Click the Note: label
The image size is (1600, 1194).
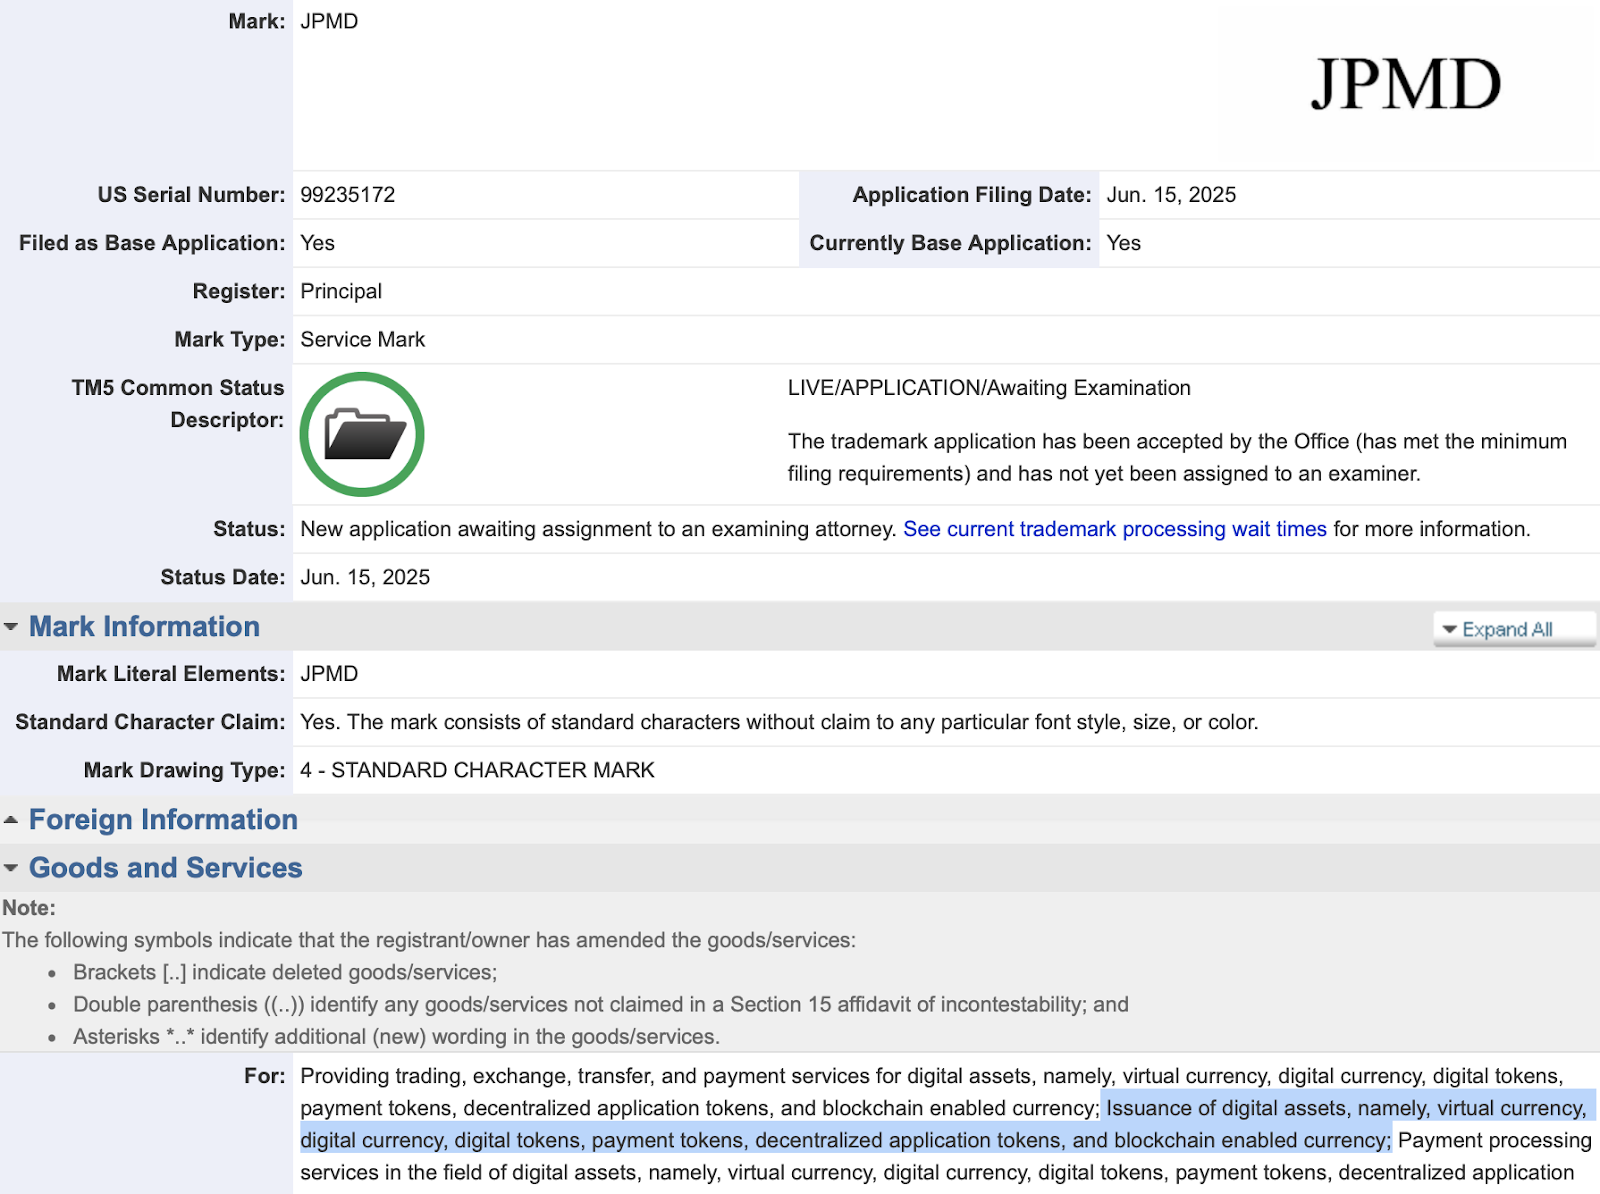tap(29, 908)
